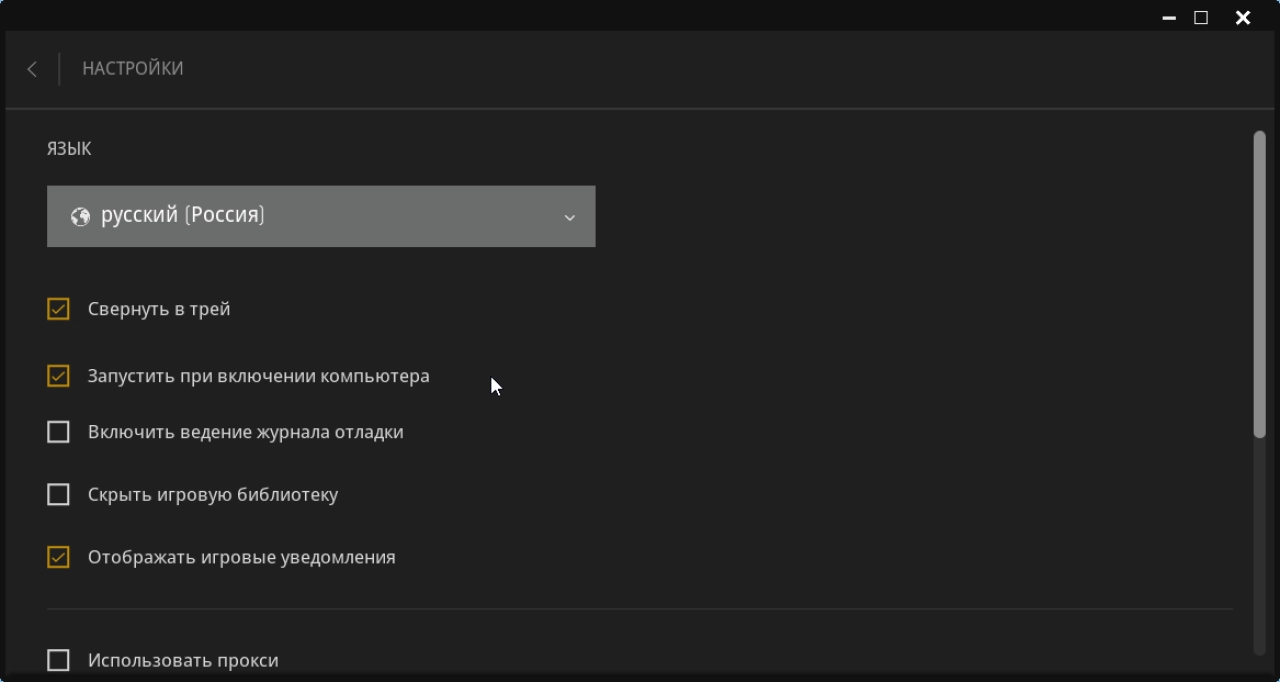
Task: Check the 'Скрыть игровую библиотеку' box
Action: tap(58, 494)
